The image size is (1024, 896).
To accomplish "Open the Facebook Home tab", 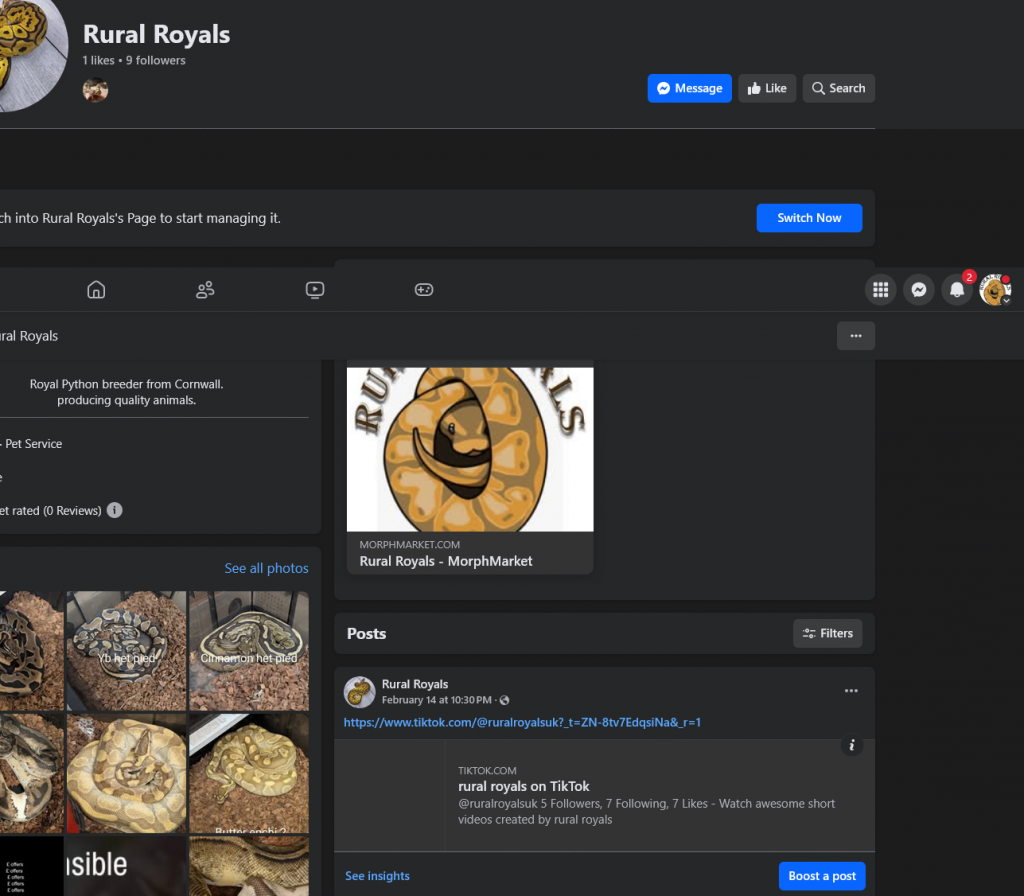I will (x=96, y=289).
